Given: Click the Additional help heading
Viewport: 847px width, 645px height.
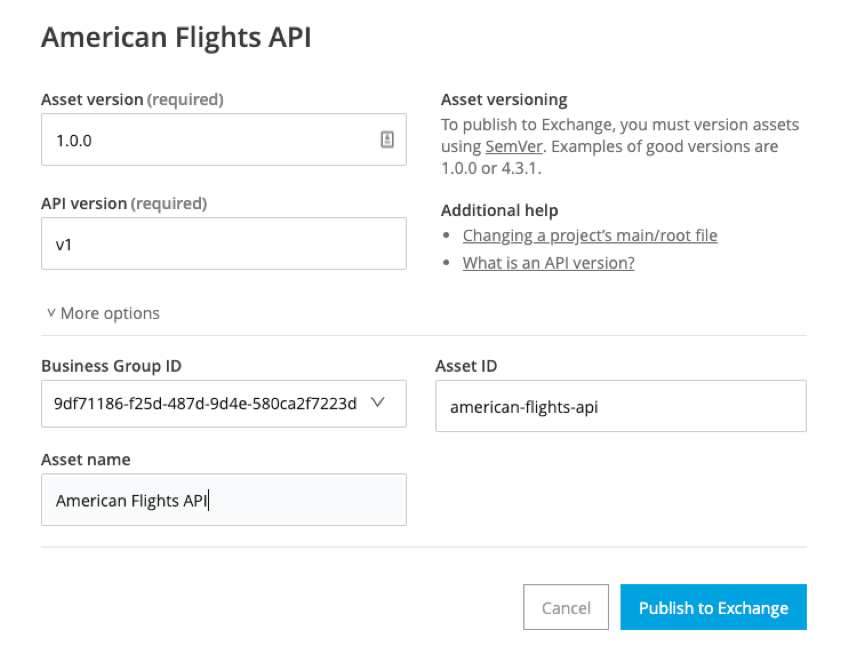Looking at the screenshot, I should click(x=500, y=210).
